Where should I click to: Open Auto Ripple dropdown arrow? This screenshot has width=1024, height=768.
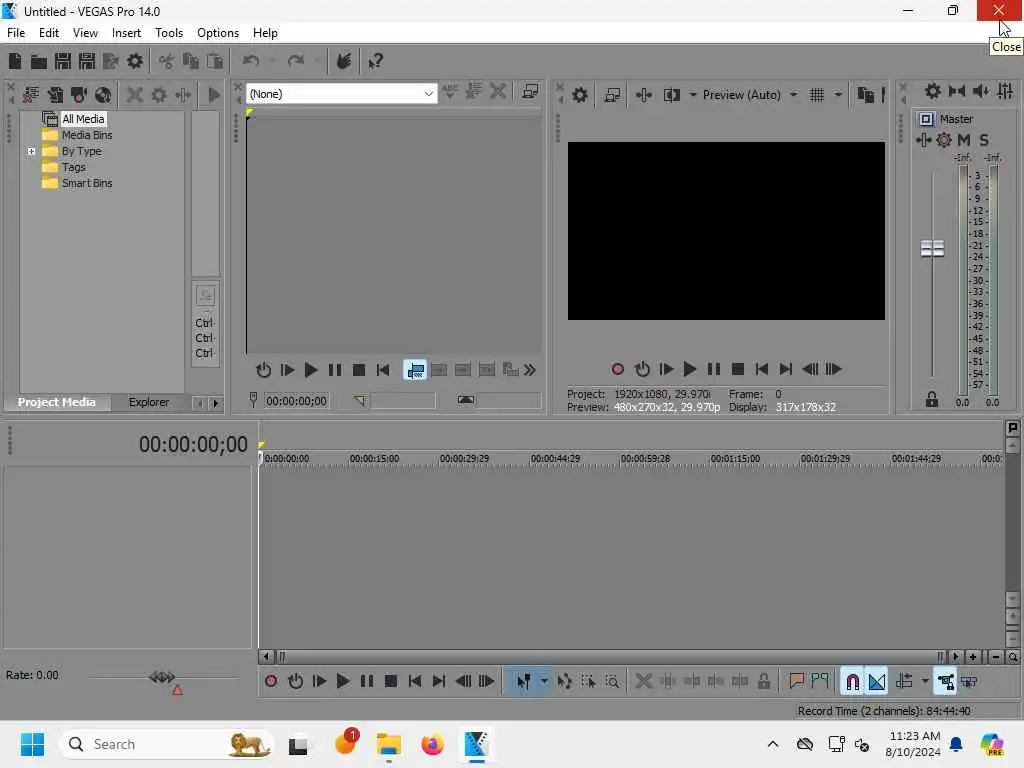(925, 682)
